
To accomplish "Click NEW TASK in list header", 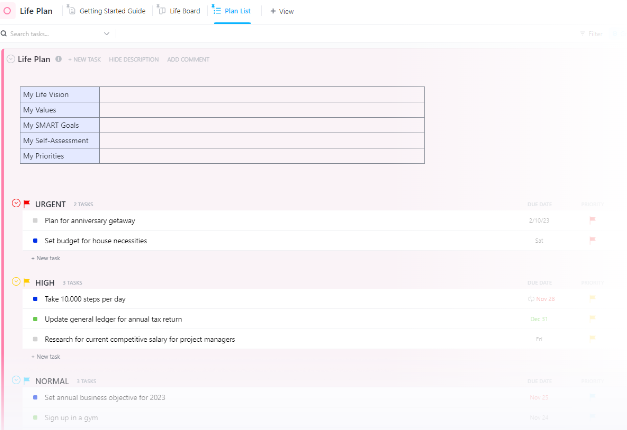I will tap(84, 60).
